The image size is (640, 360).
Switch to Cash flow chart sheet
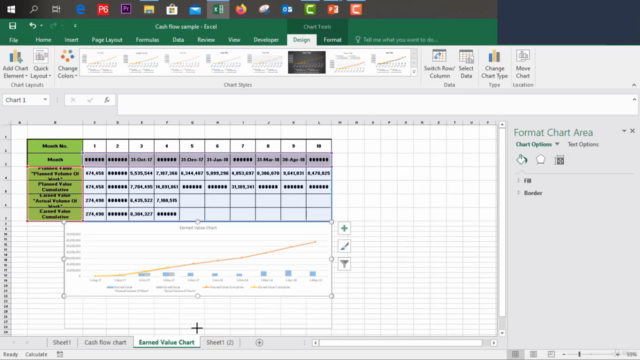point(105,342)
